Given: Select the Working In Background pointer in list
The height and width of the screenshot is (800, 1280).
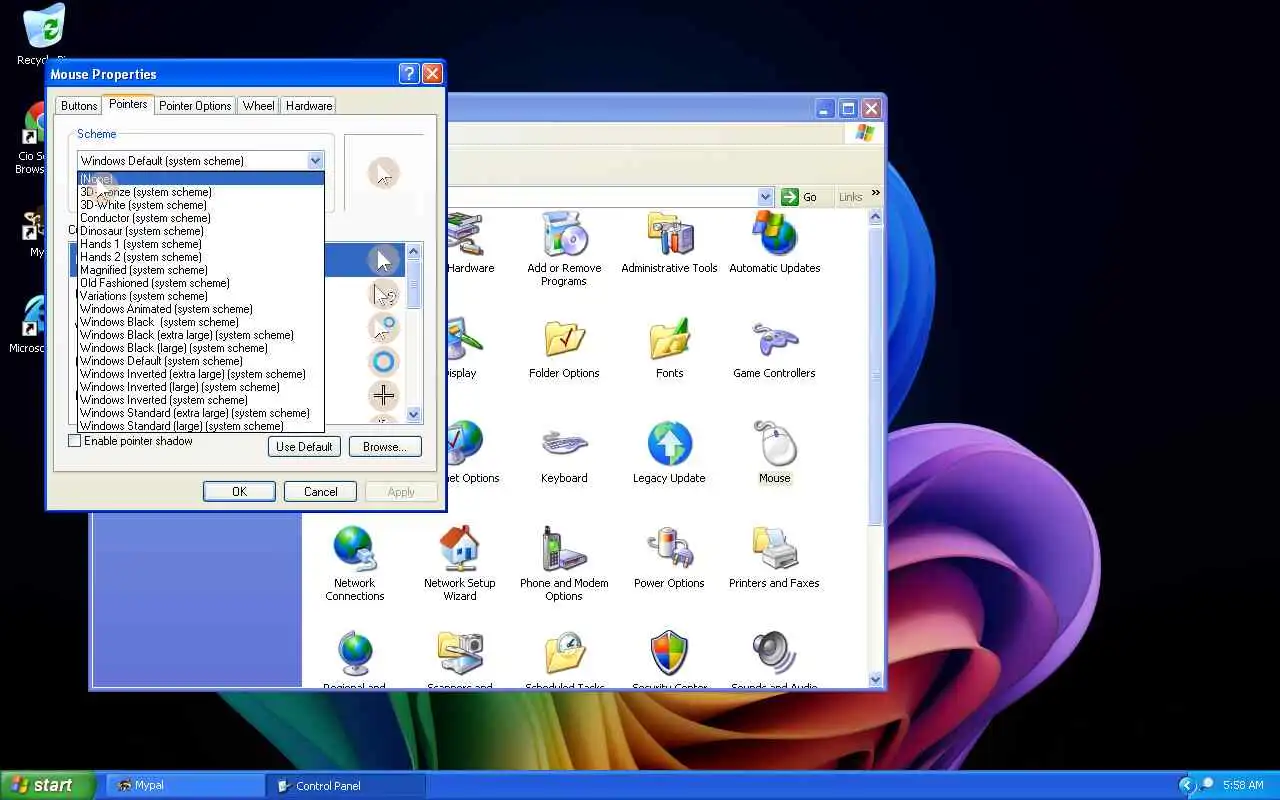Looking at the screenshot, I should click(x=383, y=328).
